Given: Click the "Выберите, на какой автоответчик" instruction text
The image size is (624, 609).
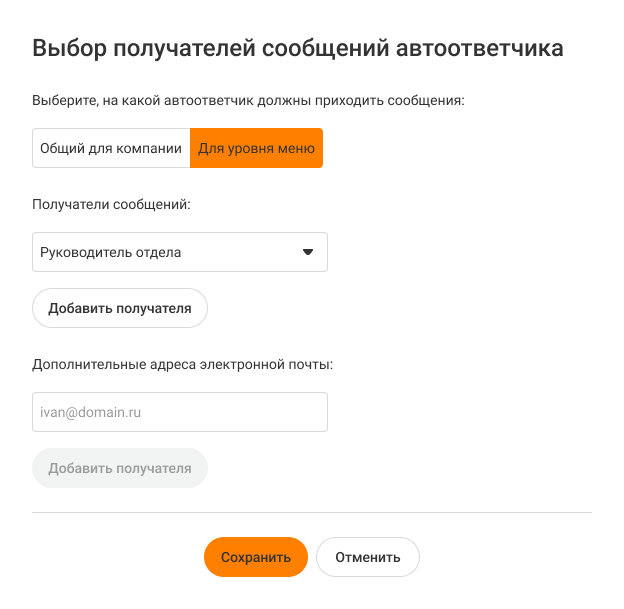Looking at the screenshot, I should click(249, 100).
